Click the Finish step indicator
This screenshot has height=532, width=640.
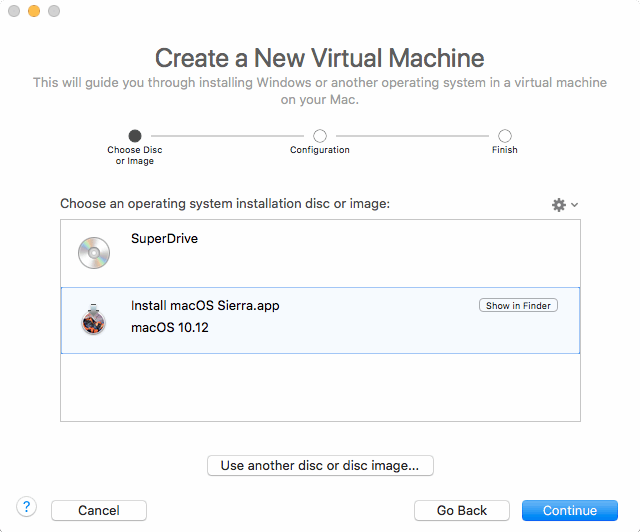click(504, 136)
